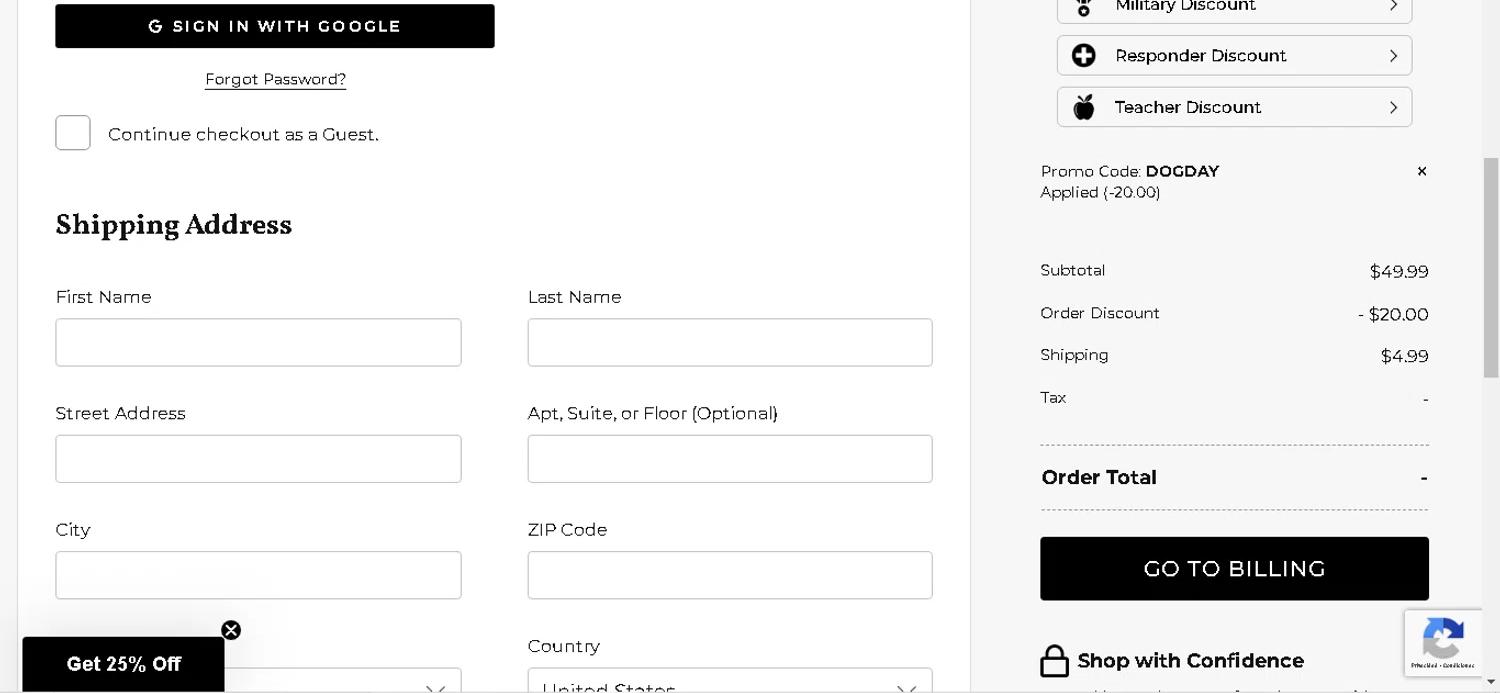1500x693 pixels.
Task: Click the First Name input field
Action: point(258,343)
